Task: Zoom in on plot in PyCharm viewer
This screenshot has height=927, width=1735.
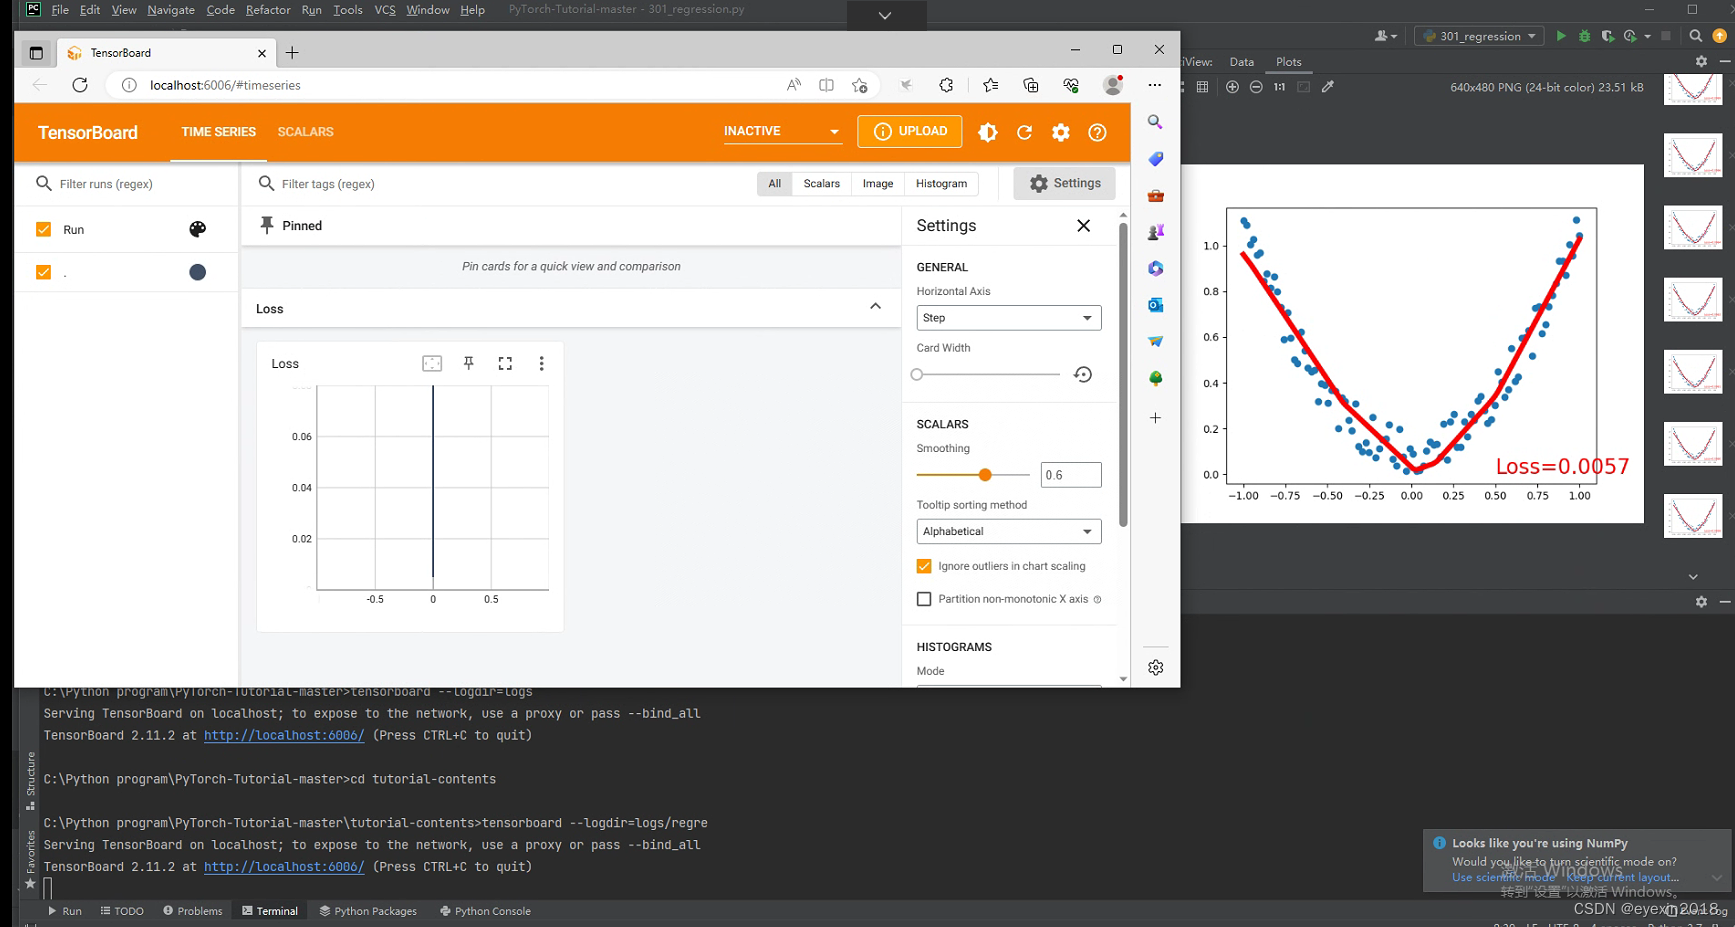Action: 1232,87
